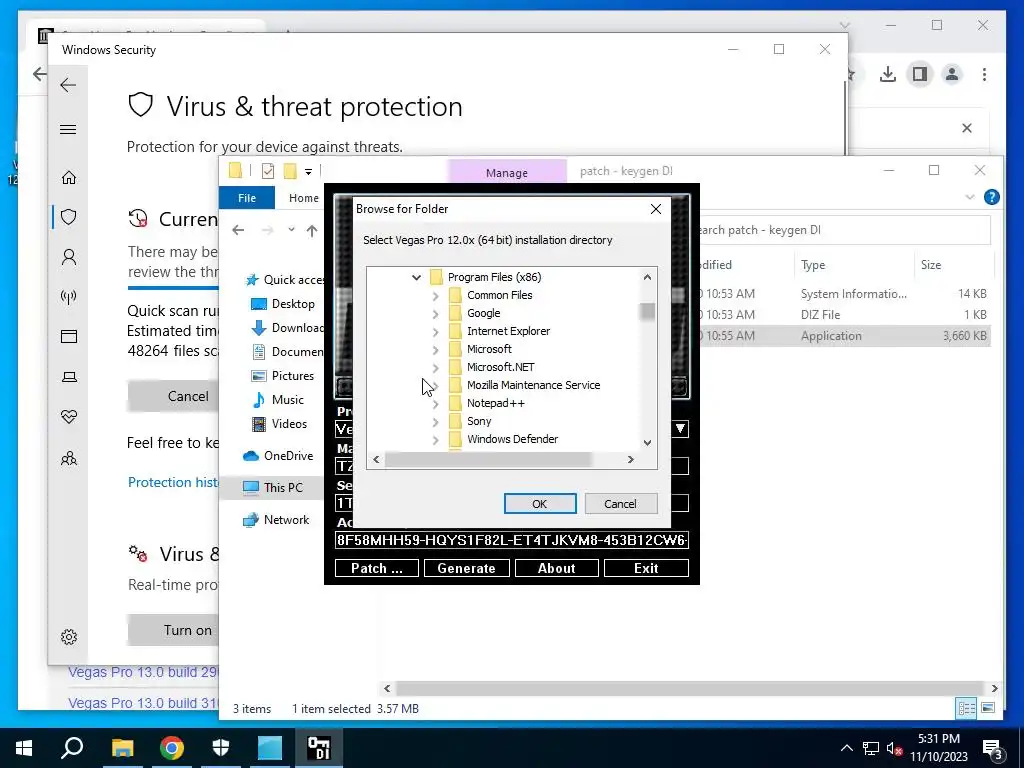Viewport: 1024px width, 768px height.
Task: Open Family options icon
Action: [x=69, y=458]
